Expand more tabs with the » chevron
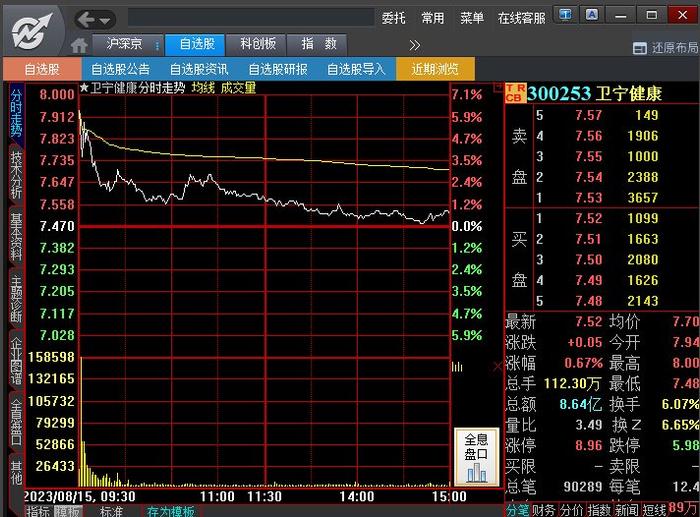Image resolution: width=700 pixels, height=517 pixels. [x=415, y=45]
